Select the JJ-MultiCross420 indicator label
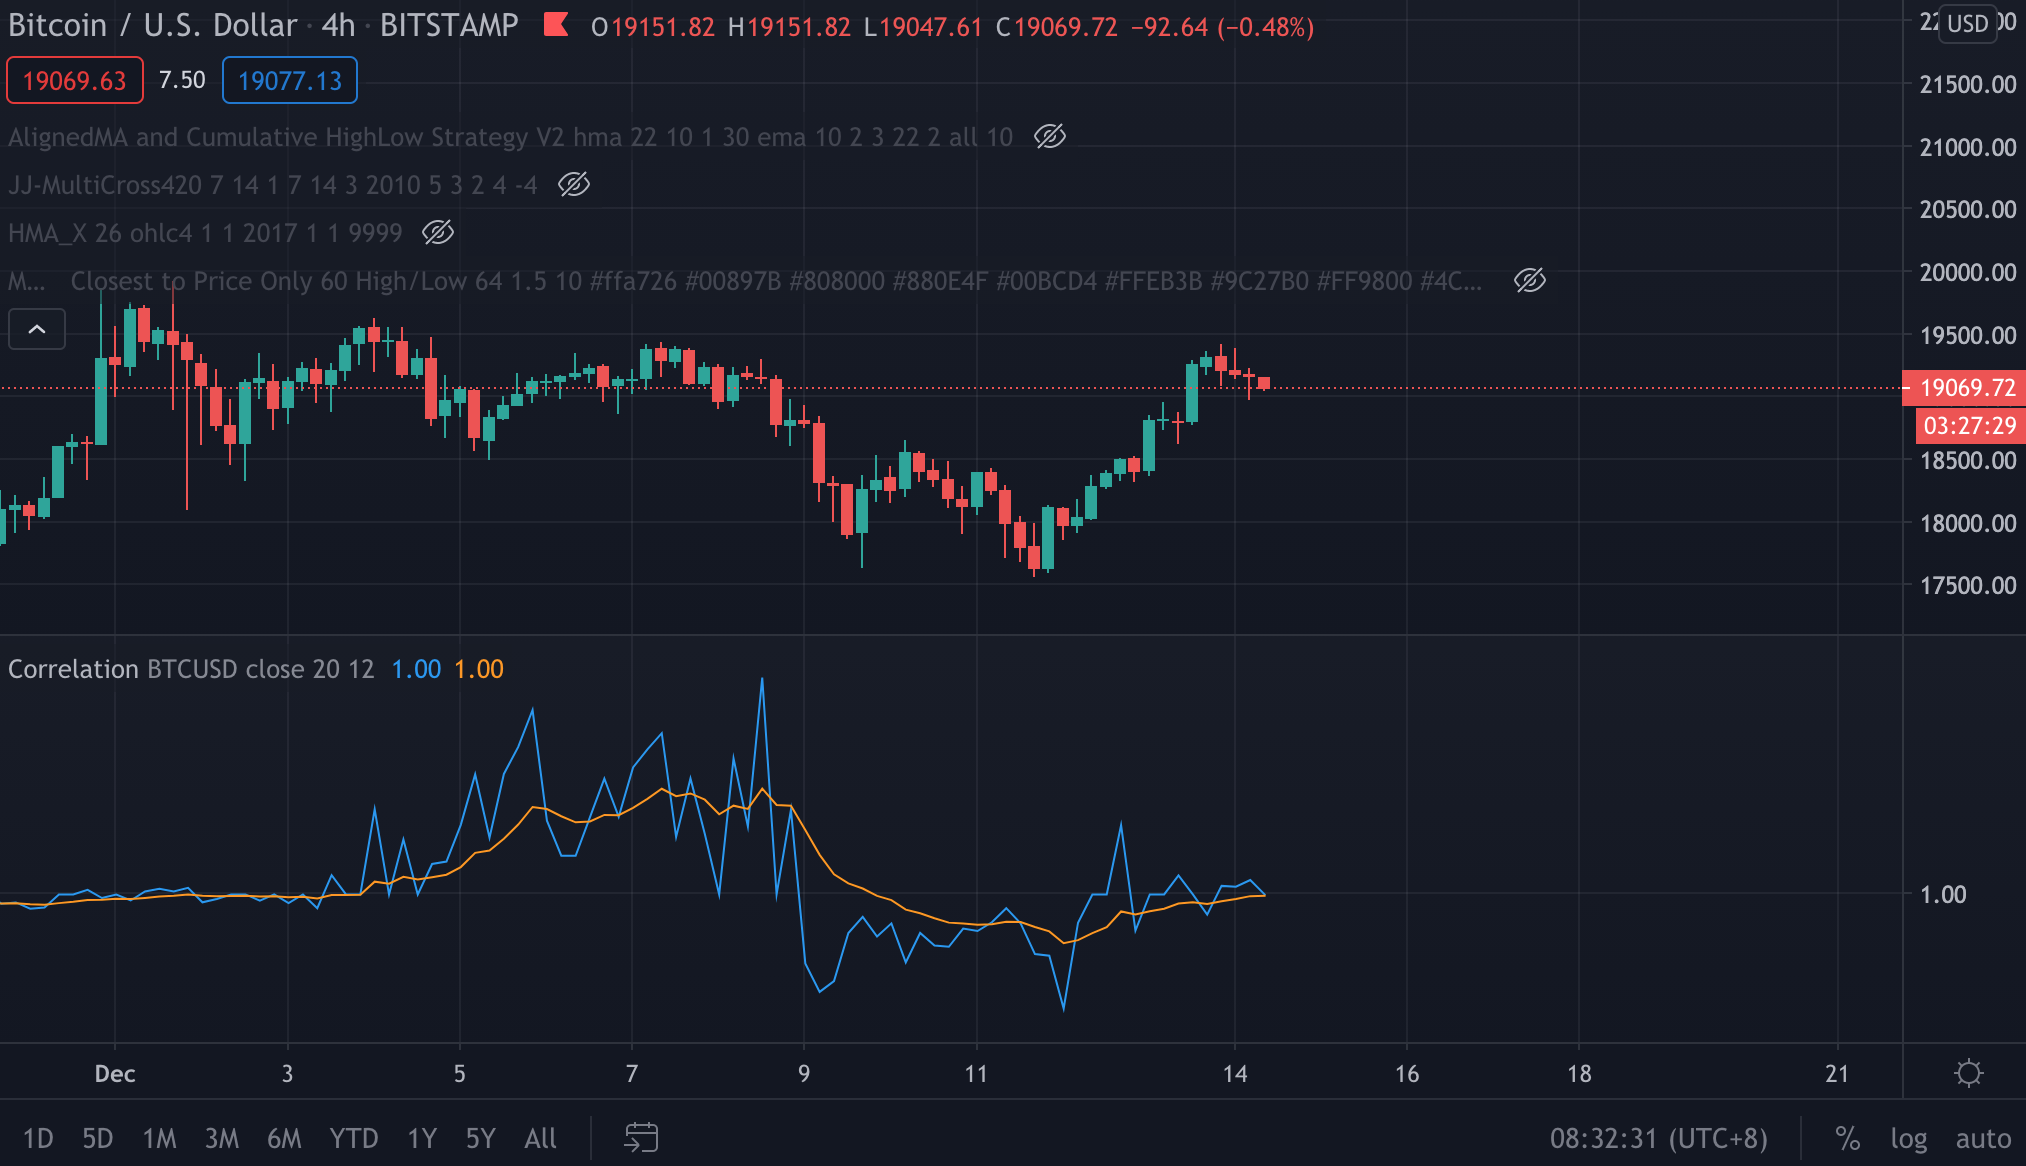The width and height of the screenshot is (2026, 1166). coord(272,185)
